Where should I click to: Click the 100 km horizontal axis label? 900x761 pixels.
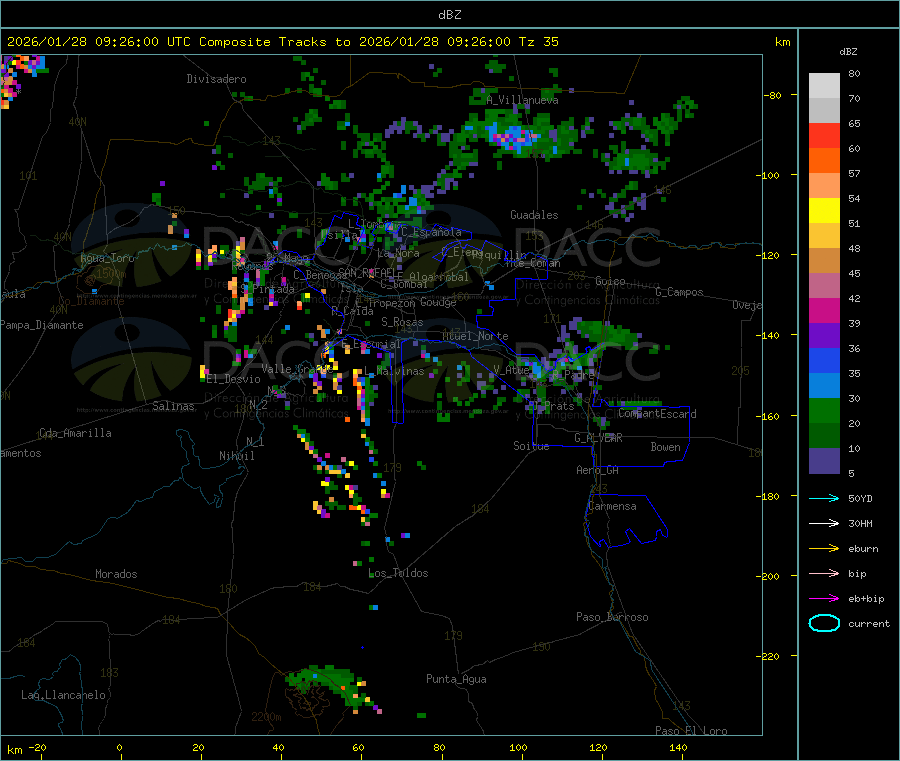coord(518,747)
